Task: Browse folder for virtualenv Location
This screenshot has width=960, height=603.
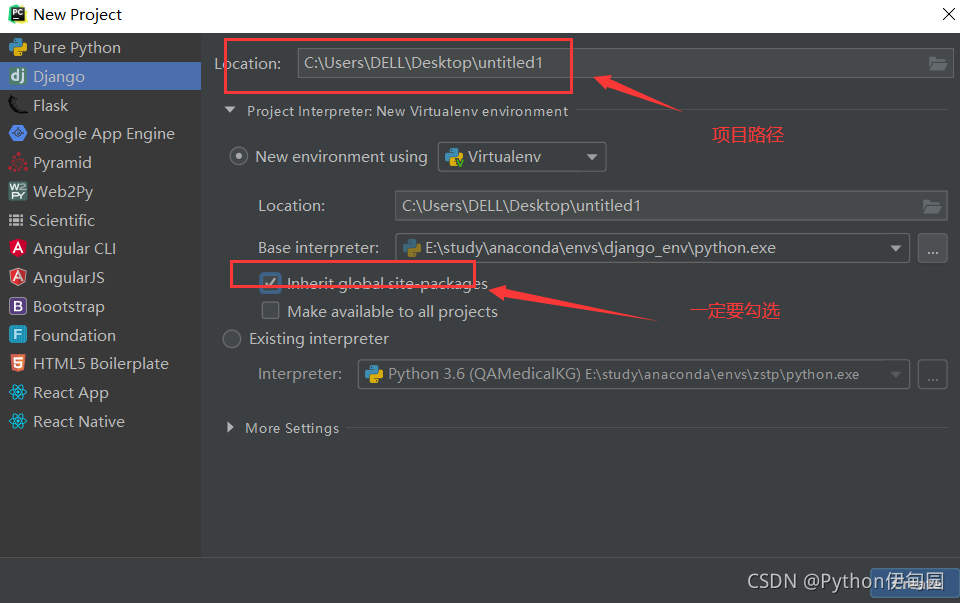Action: coord(932,206)
